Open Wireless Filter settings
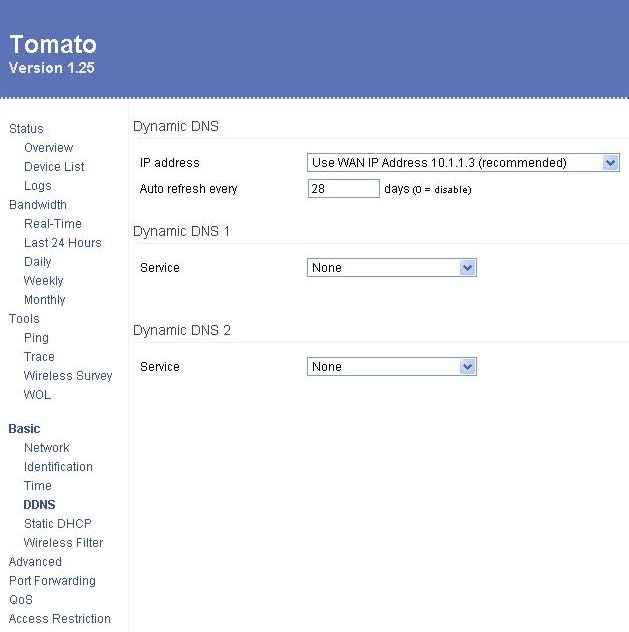Screen dimensions: 629x632 [x=63, y=543]
